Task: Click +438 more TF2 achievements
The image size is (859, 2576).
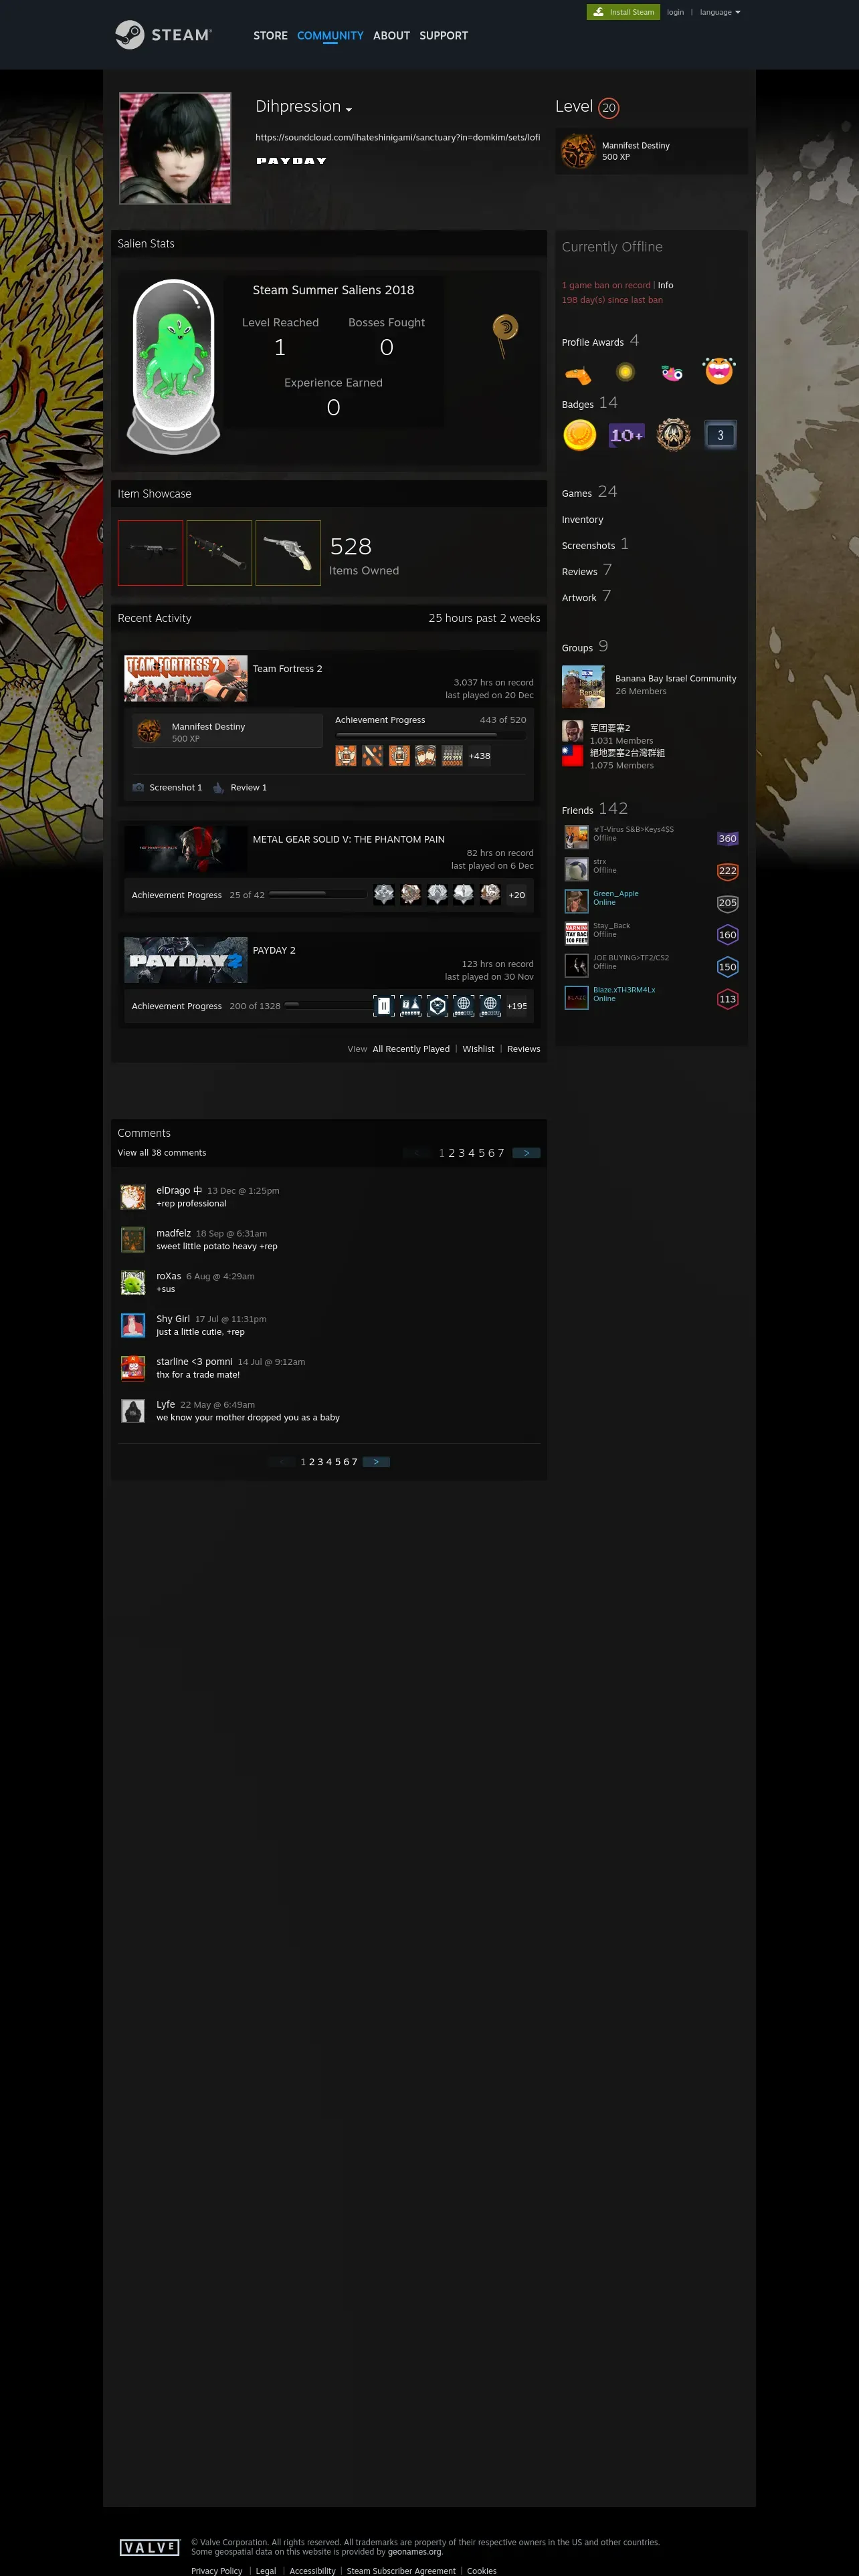Action: pyautogui.click(x=480, y=756)
